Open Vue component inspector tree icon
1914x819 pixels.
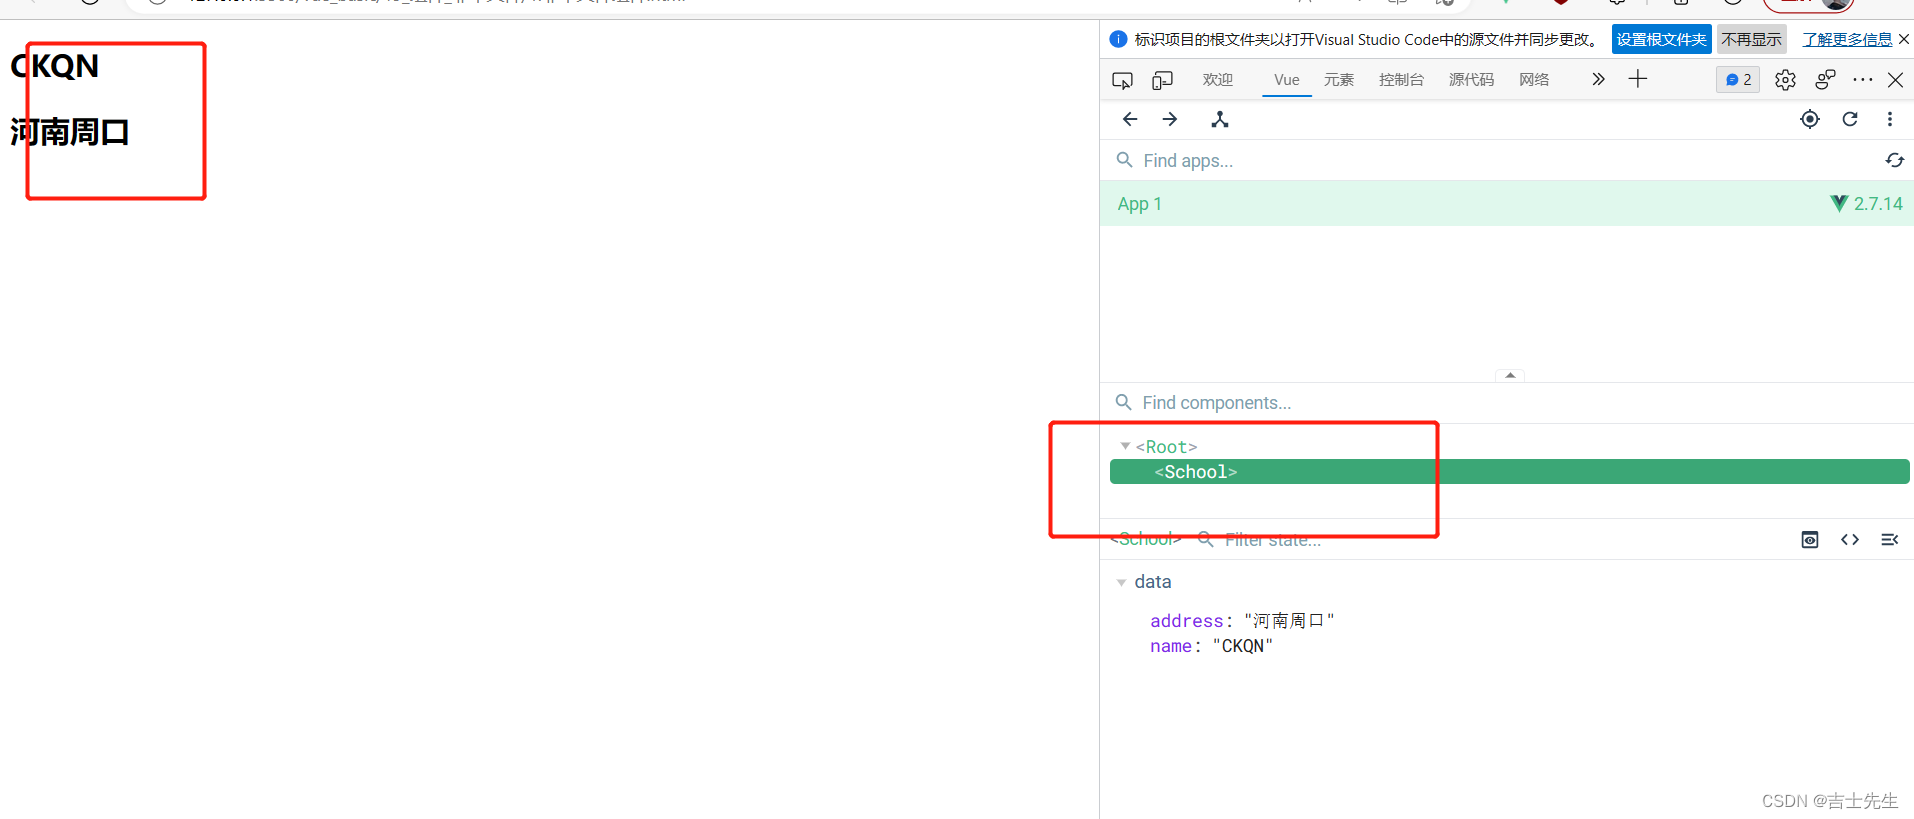(1220, 119)
